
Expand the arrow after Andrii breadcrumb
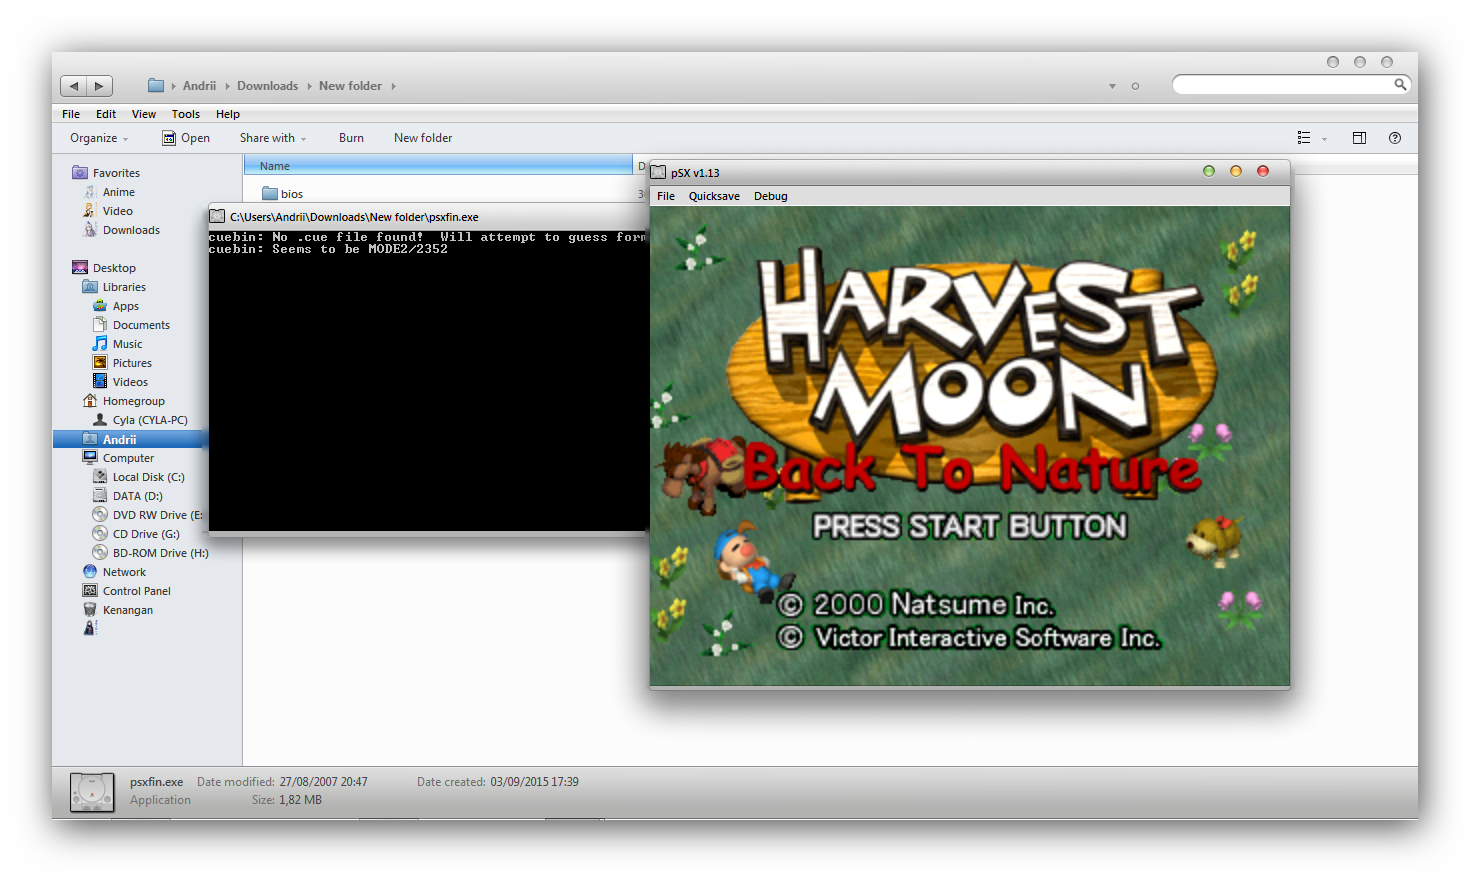[227, 86]
